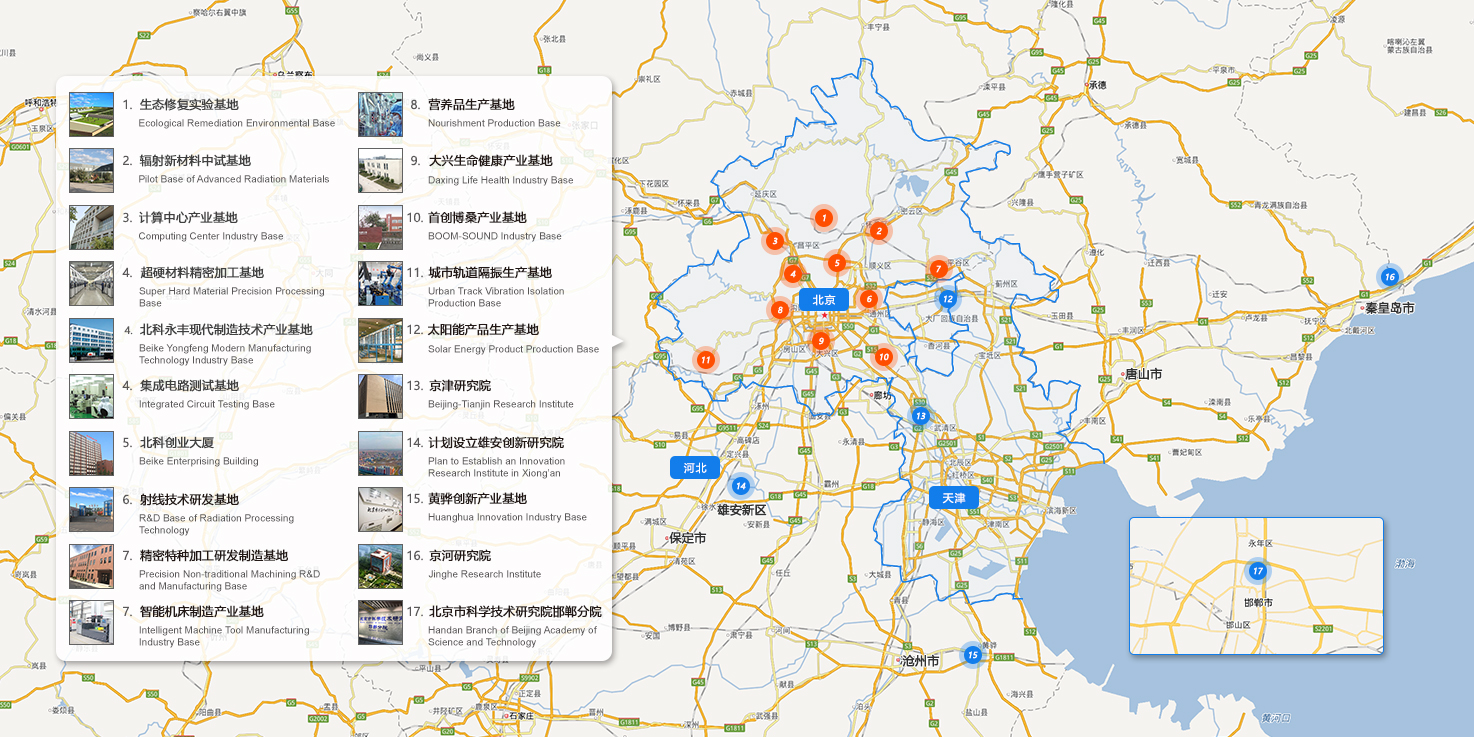This screenshot has height=737, width=1474.
Task: Click thumbnail for 计算中心产业基地
Action: pyautogui.click(x=91, y=228)
